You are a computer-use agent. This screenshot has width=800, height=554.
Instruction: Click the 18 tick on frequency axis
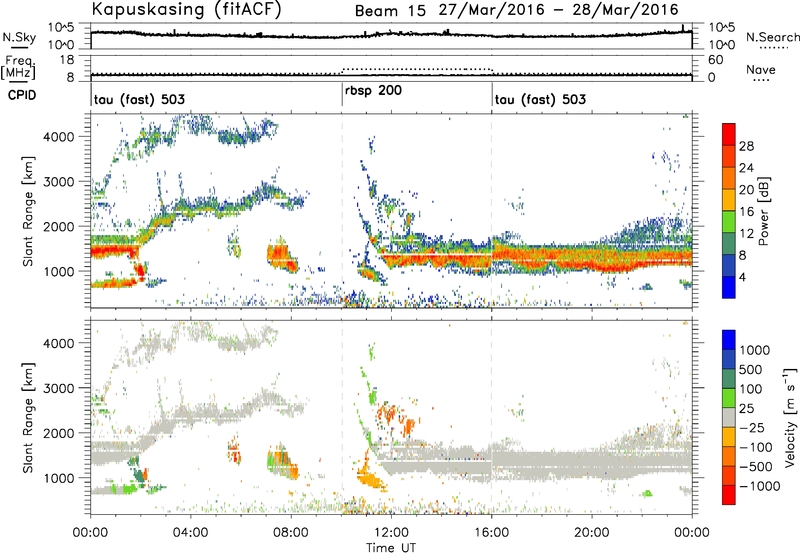pos(67,60)
